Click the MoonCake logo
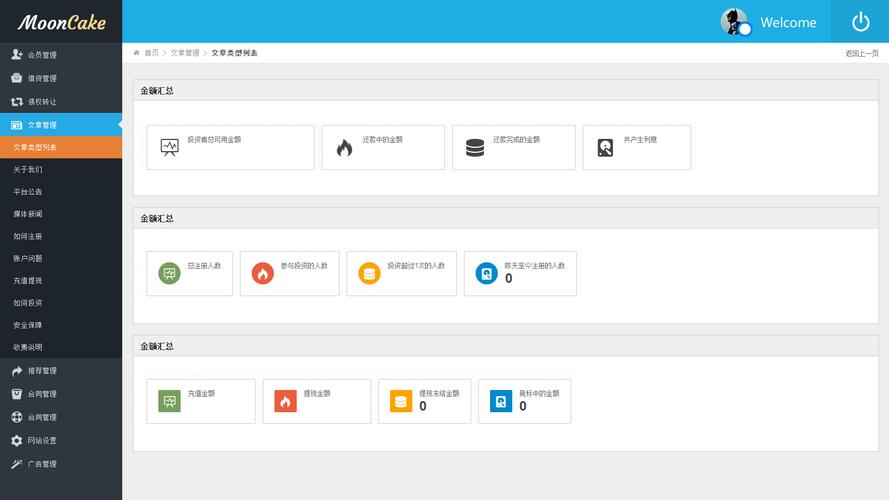 61,22
